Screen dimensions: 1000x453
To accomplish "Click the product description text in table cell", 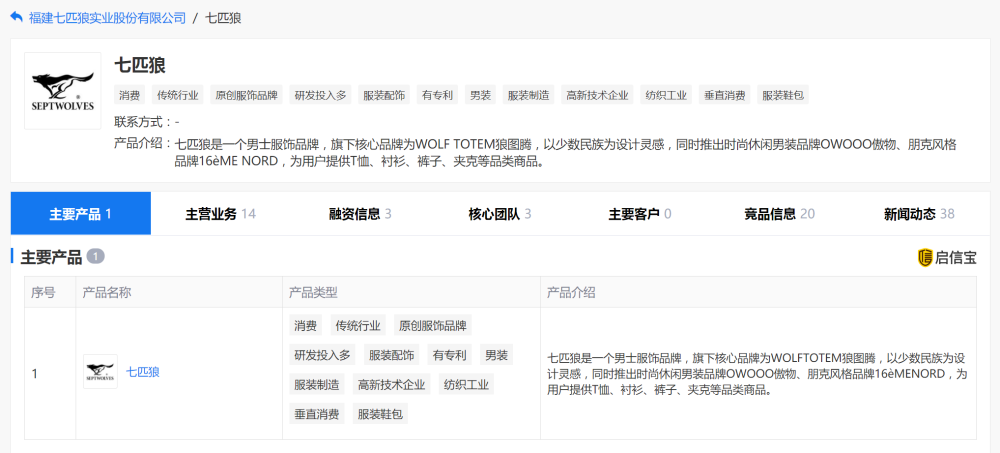I will (x=758, y=373).
